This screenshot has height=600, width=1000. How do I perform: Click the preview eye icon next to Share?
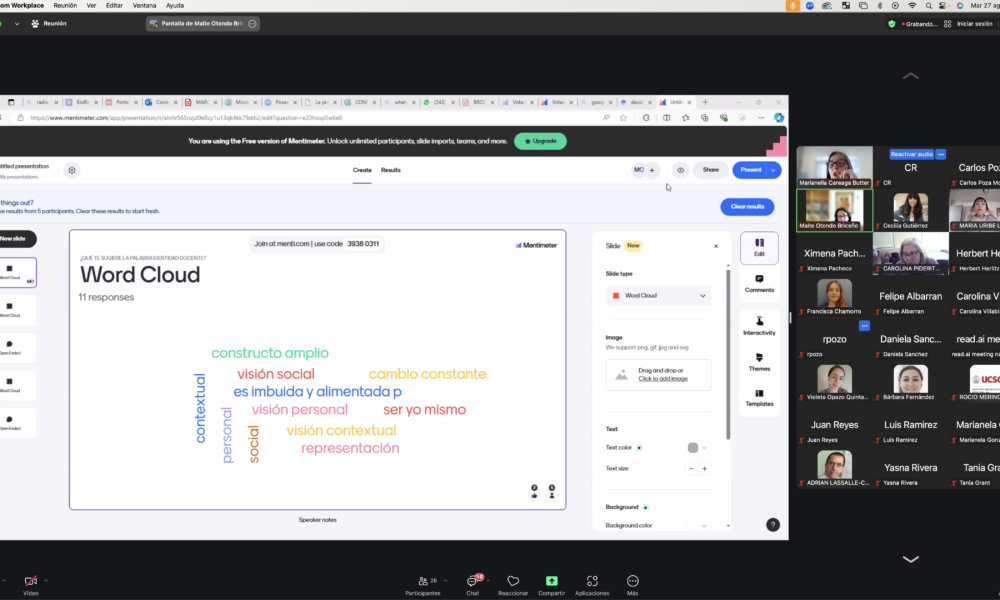[680, 170]
